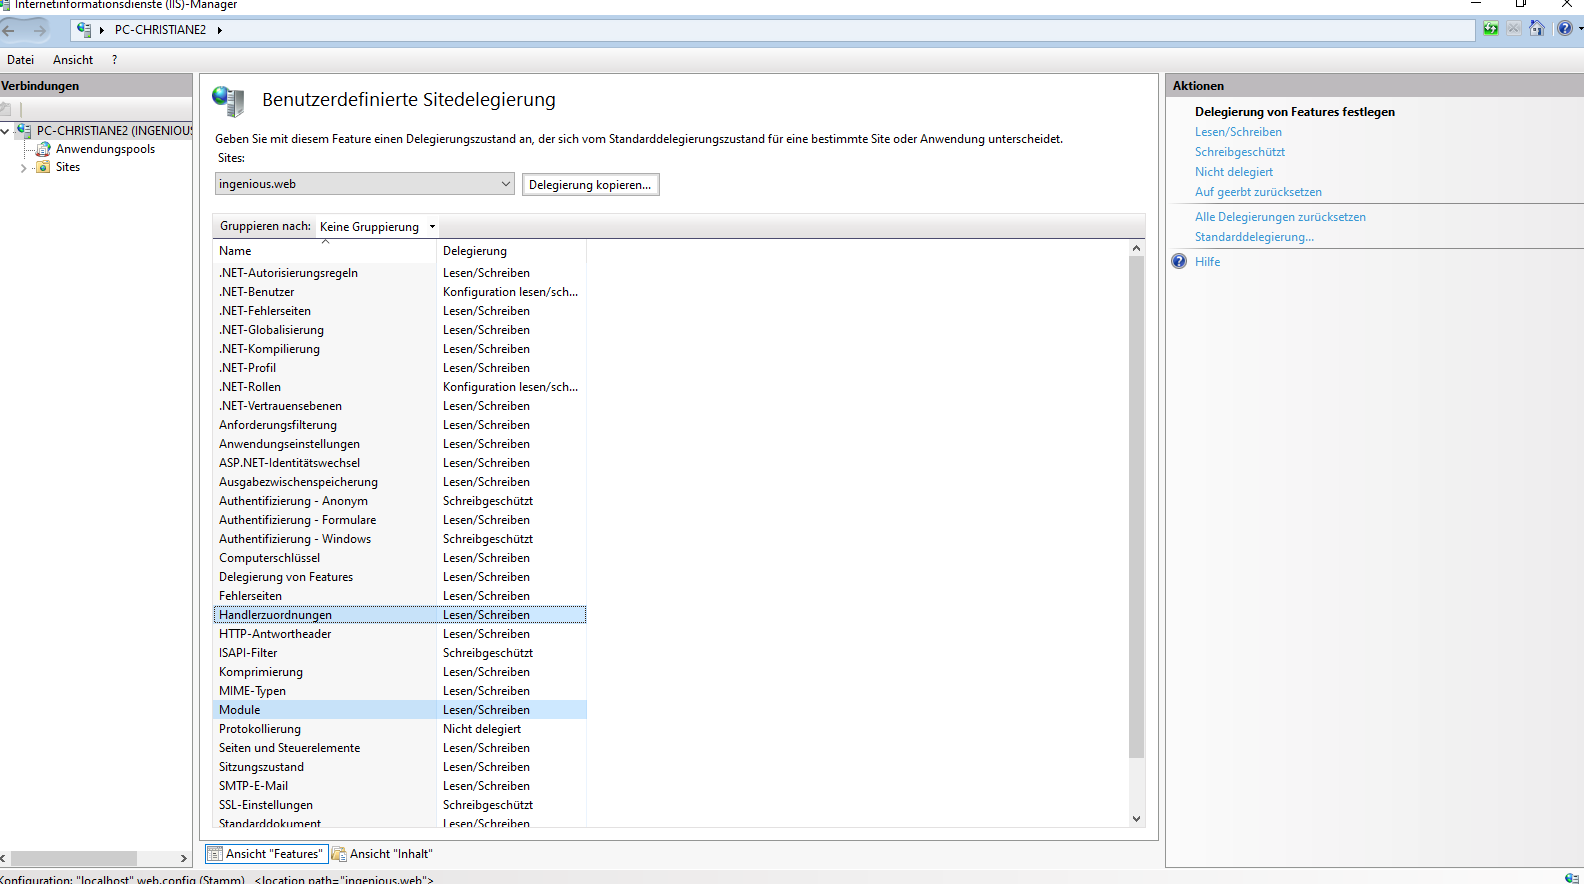Select the Sites tree item

[68, 167]
